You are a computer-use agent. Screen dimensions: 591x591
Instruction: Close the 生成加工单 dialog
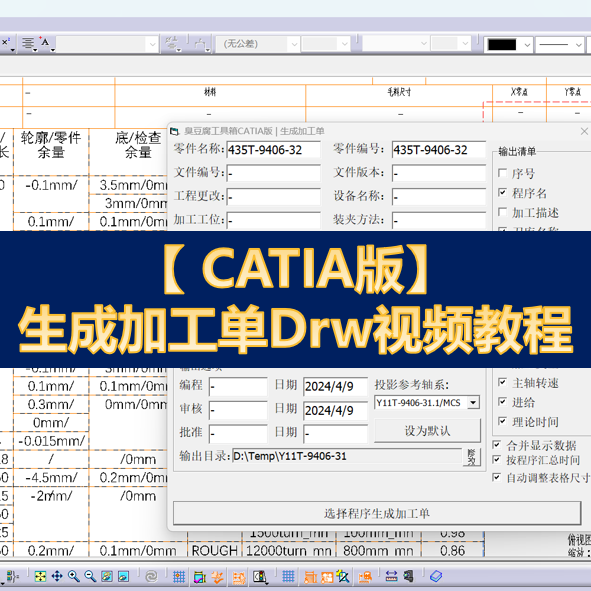(584, 131)
